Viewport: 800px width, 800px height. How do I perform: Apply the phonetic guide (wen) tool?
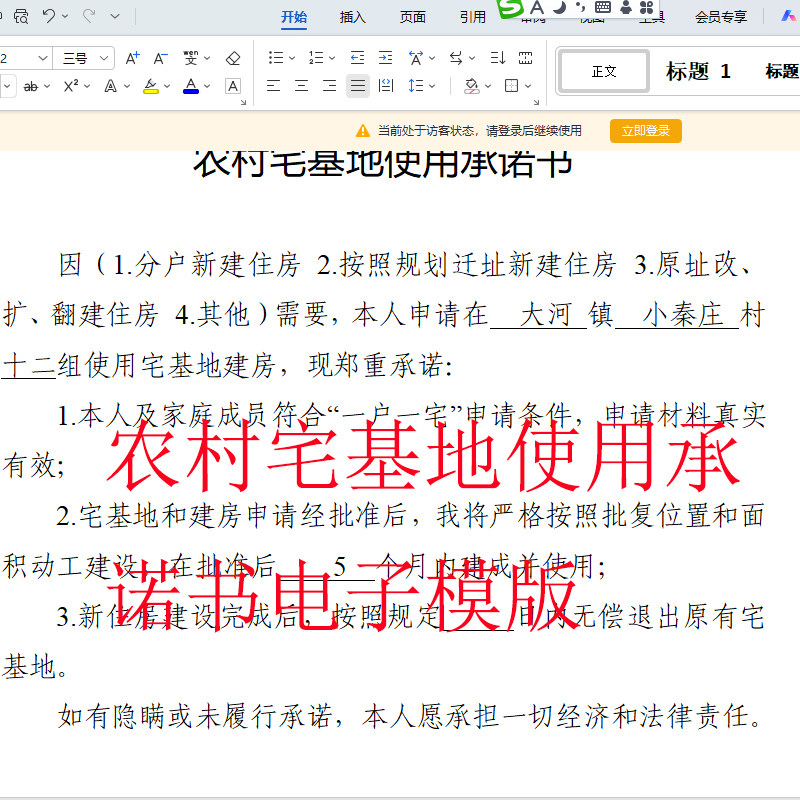pyautogui.click(x=191, y=58)
